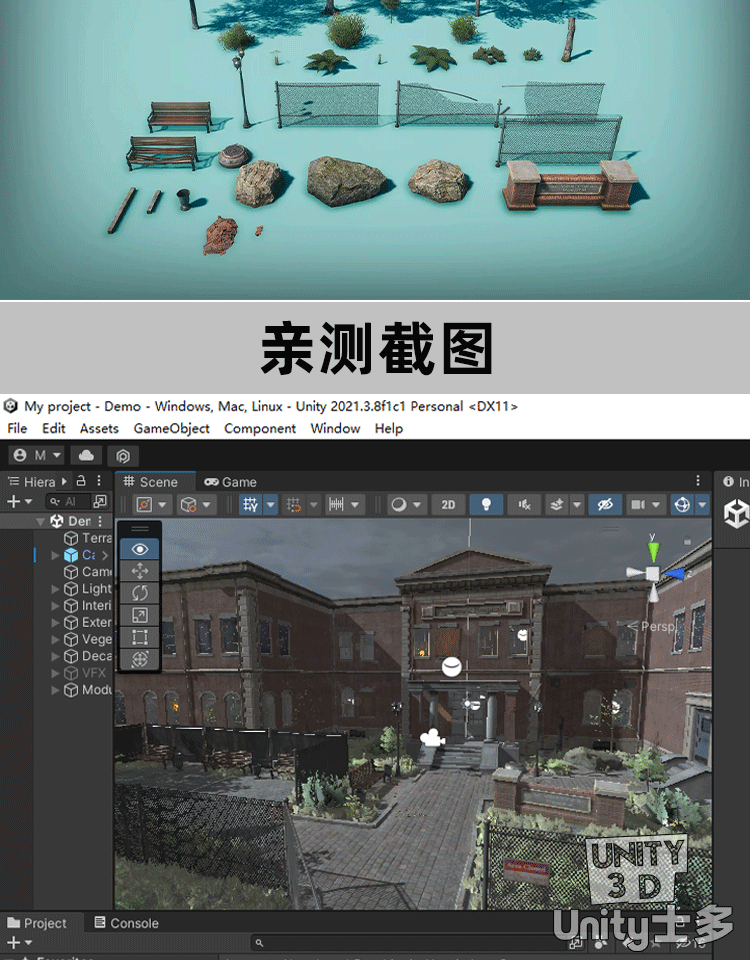The image size is (750, 960).
Task: Open Demo scene options menu
Action: click(100, 521)
